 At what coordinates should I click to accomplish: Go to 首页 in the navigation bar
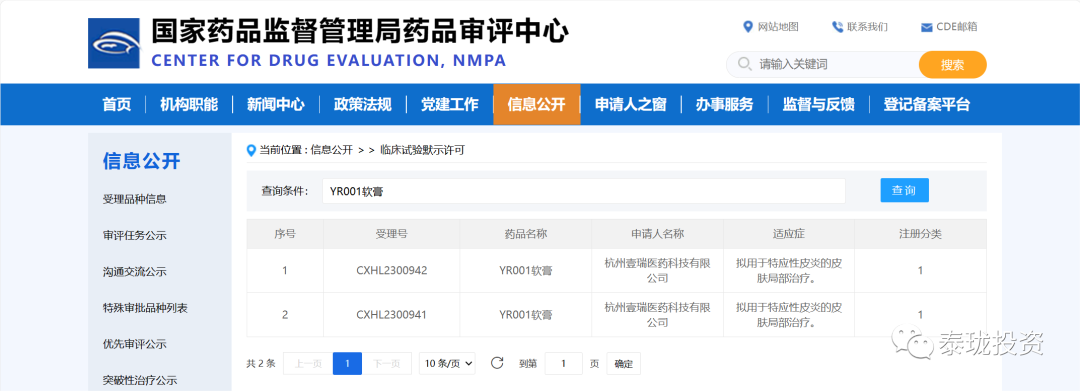click(116, 105)
